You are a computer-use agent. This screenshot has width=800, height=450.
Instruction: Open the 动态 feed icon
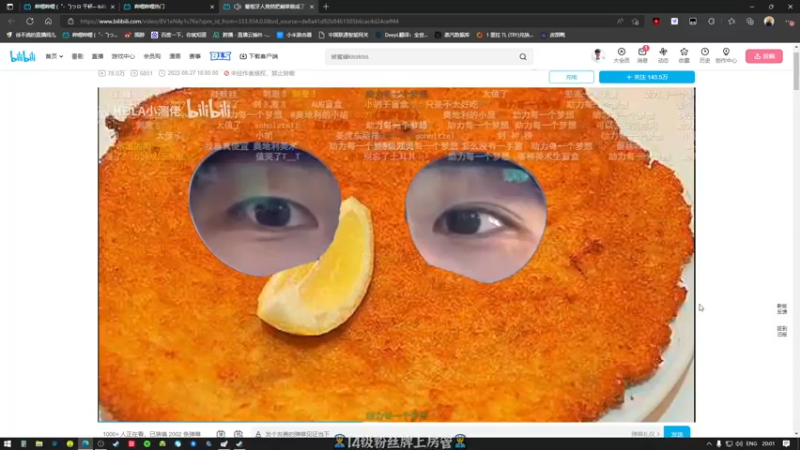click(x=663, y=55)
